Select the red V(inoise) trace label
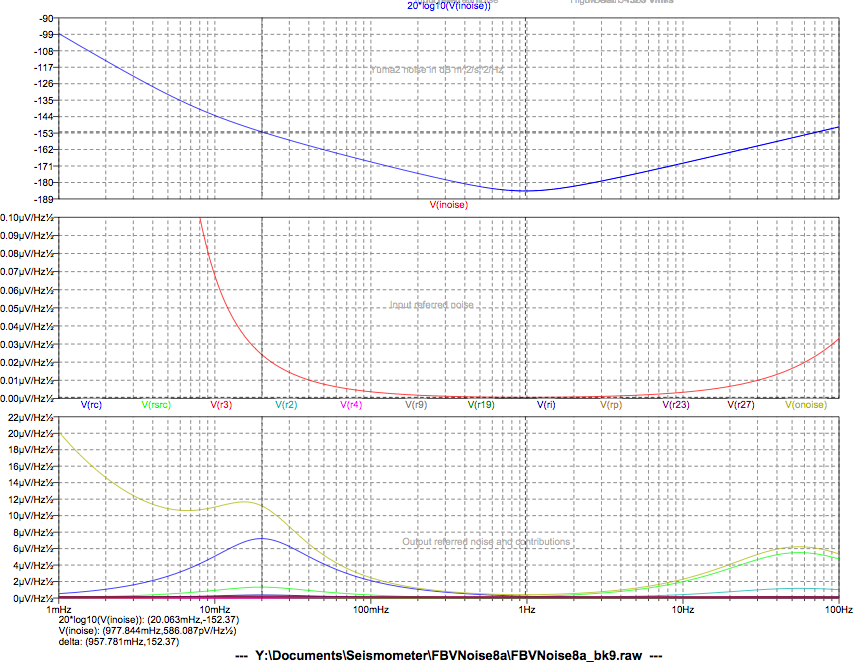This screenshot has width=856, height=662. coord(449,205)
